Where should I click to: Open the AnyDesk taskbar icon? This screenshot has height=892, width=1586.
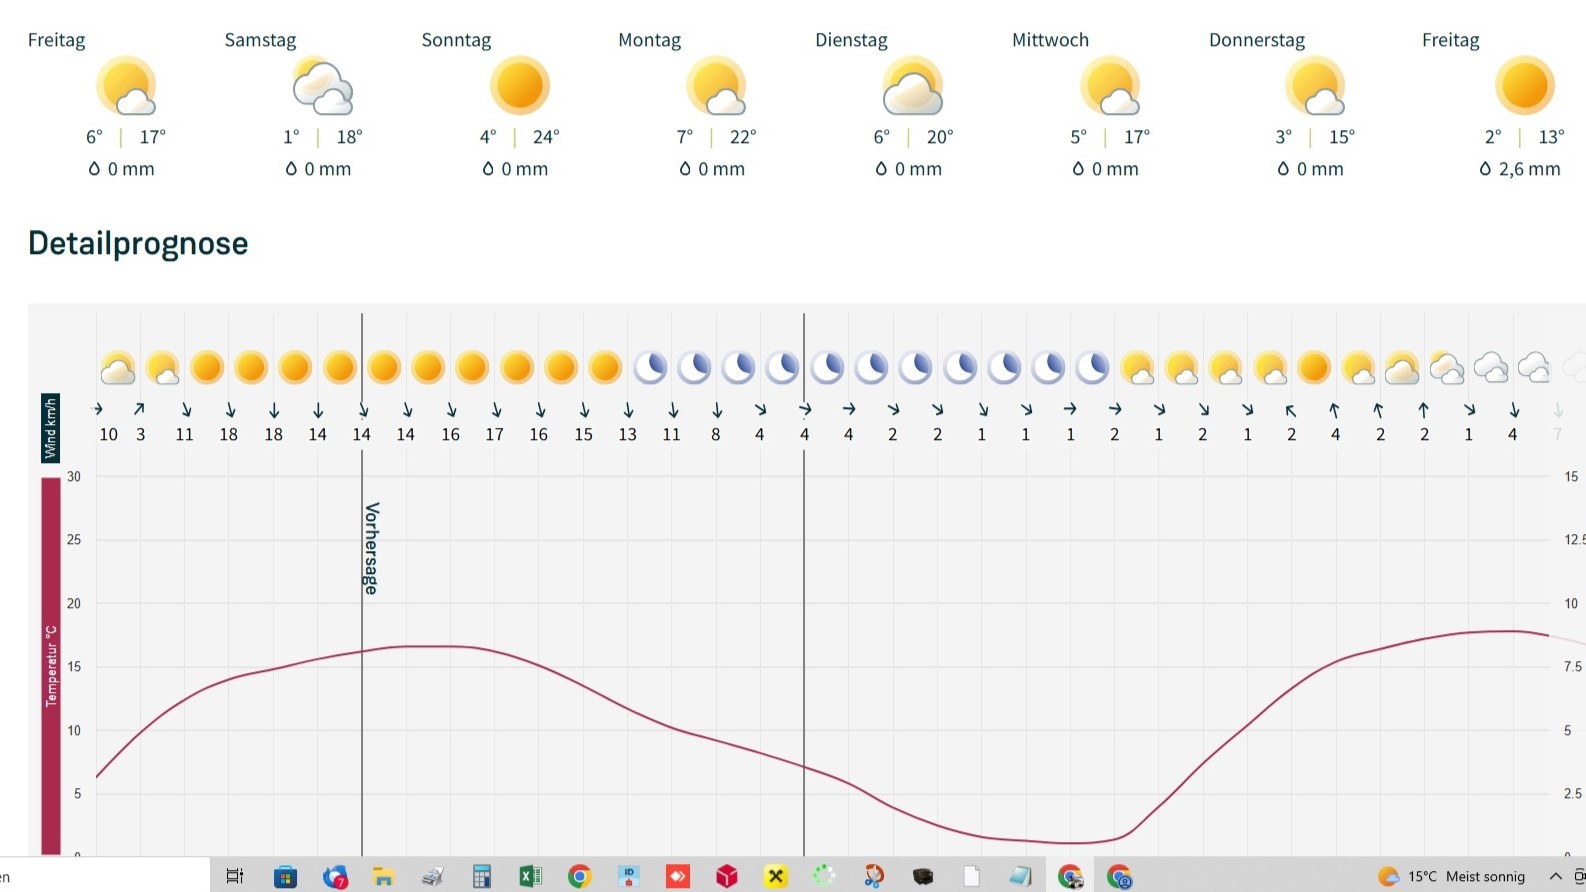coord(678,877)
